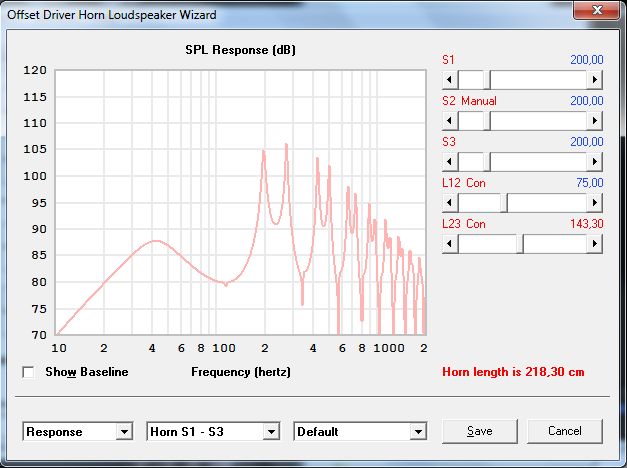627x468 pixels.
Task: Click the S3 slider left arrow
Action: (450, 162)
